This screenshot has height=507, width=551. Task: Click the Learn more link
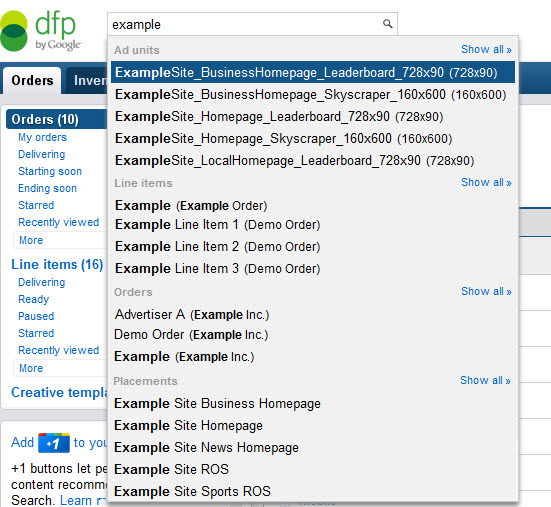point(83,500)
